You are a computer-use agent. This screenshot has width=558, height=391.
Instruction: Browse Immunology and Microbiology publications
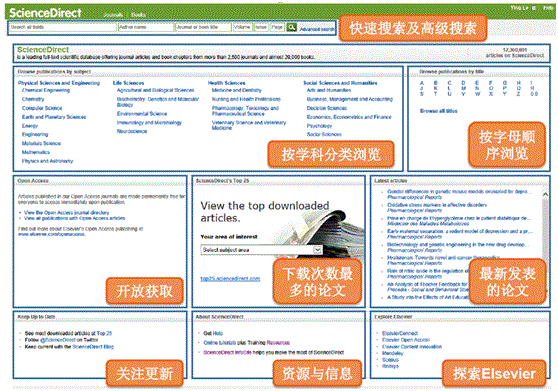click(149, 123)
